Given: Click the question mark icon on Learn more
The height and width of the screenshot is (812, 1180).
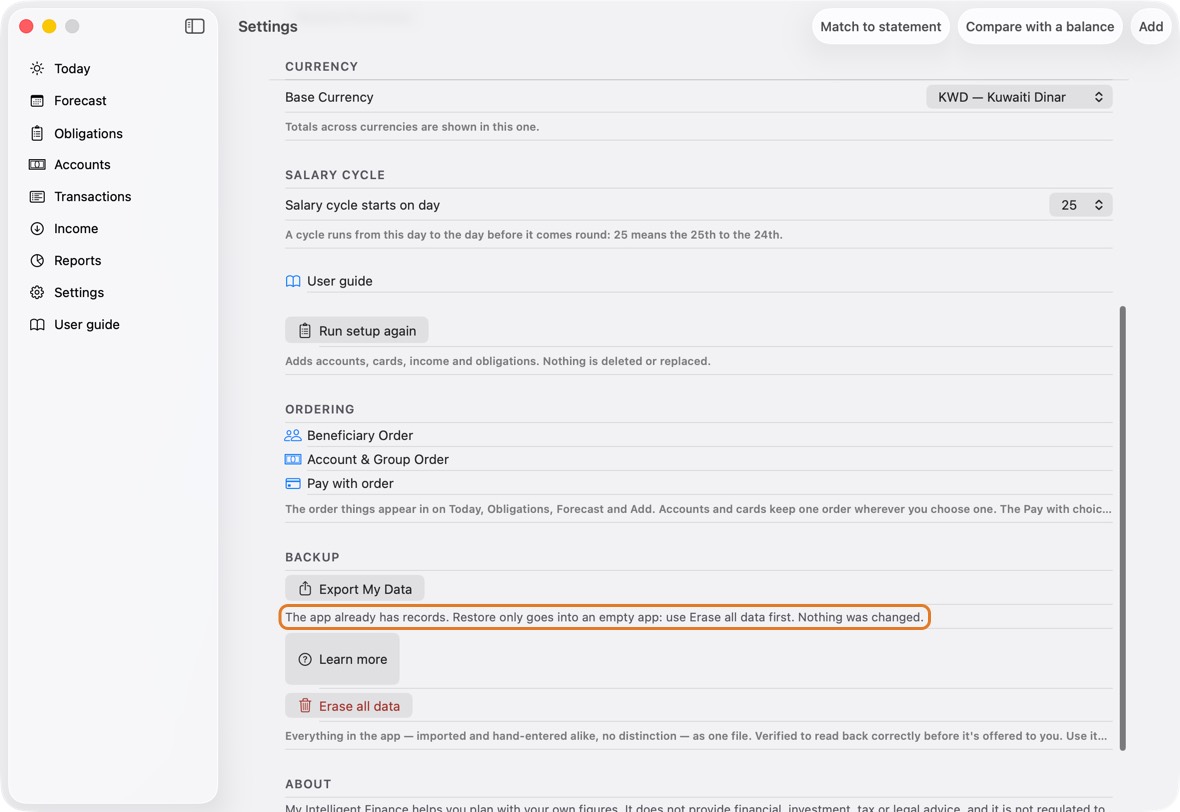Looking at the screenshot, I should 305,659.
